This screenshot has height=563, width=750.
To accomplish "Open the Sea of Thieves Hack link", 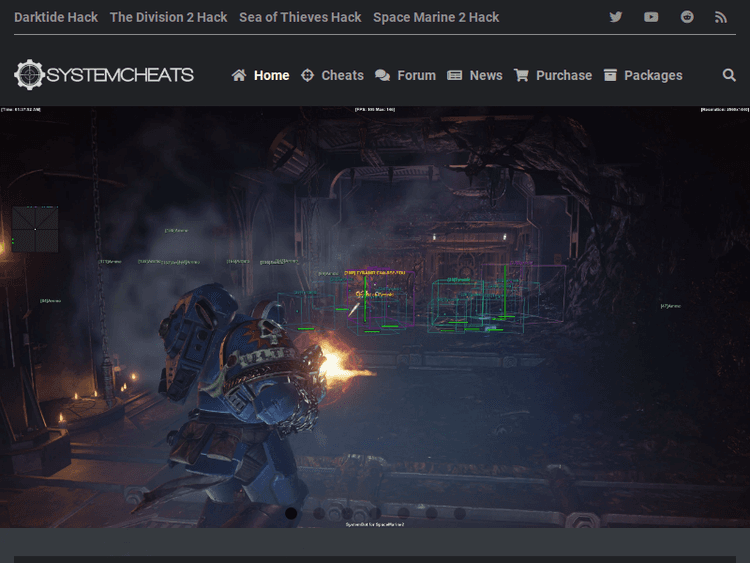I will pos(300,17).
